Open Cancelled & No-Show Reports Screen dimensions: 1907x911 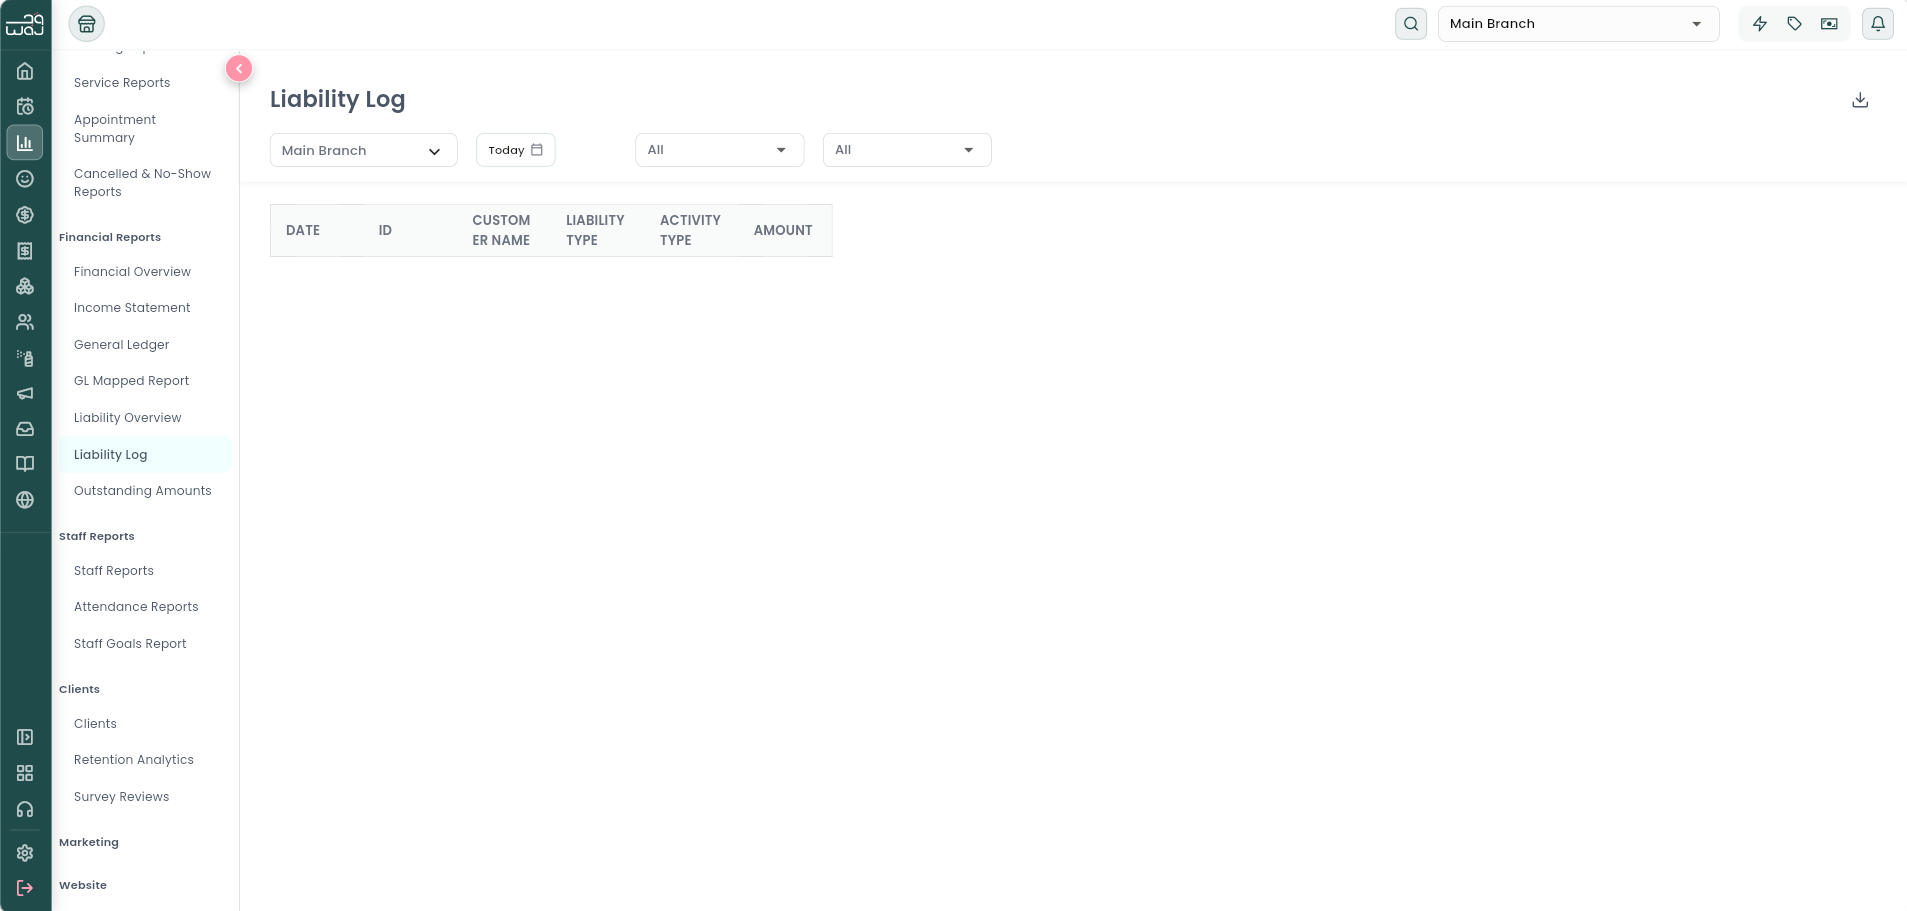(x=142, y=183)
